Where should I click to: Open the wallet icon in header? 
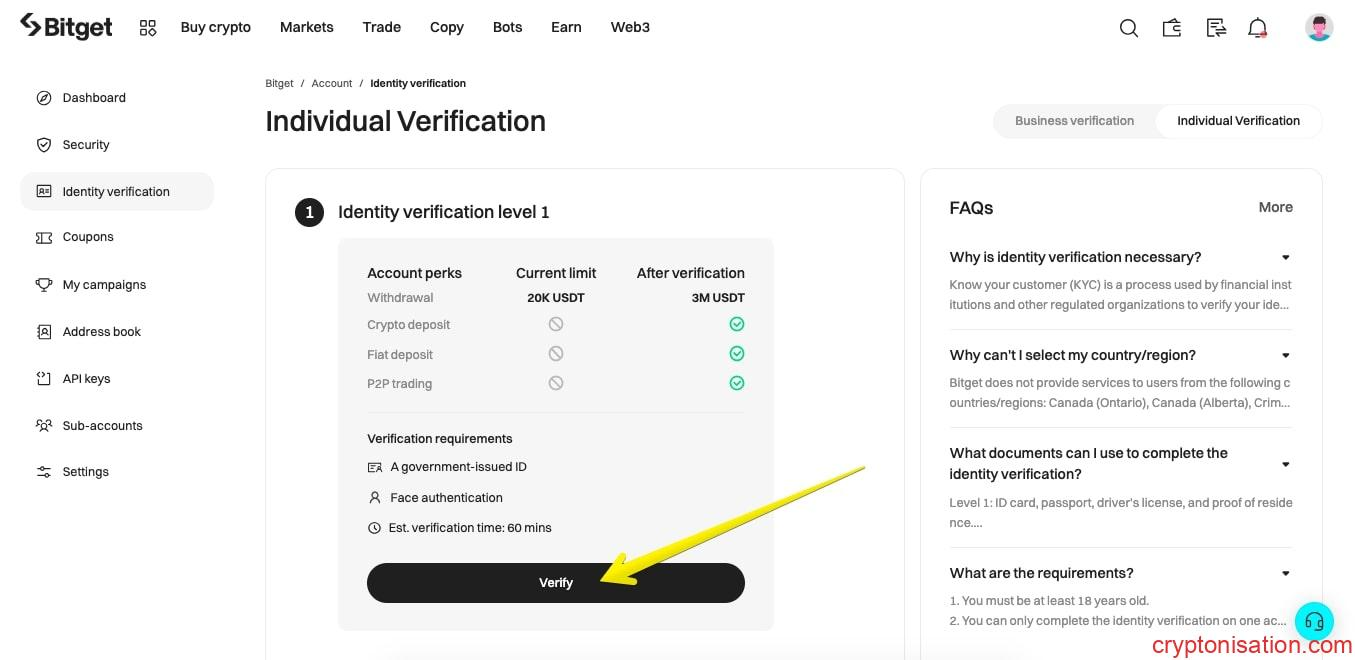[x=1172, y=28]
